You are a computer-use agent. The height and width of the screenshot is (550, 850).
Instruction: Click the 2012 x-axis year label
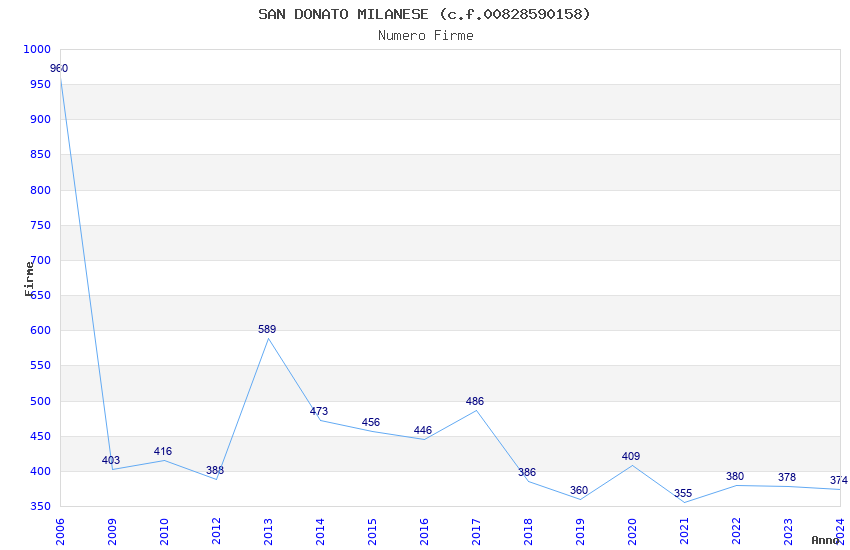216,531
